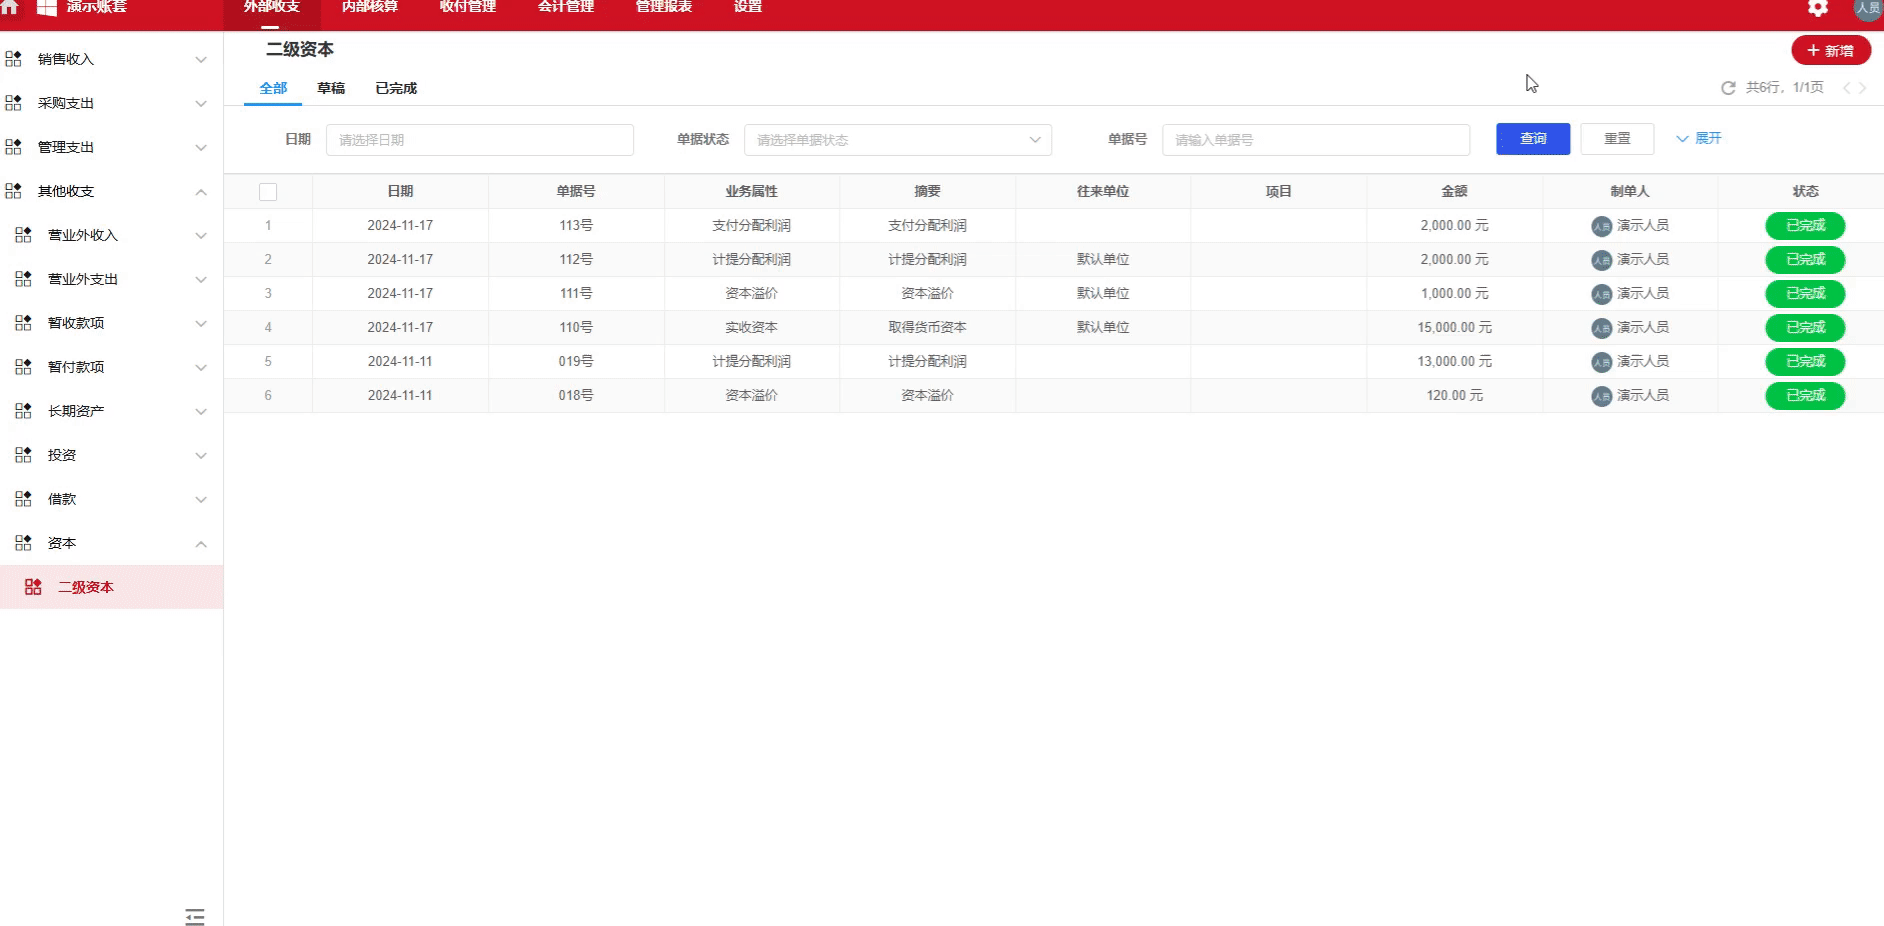The image size is (1884, 926).
Task: Click the 销售收入 module icon
Action: coord(13,59)
